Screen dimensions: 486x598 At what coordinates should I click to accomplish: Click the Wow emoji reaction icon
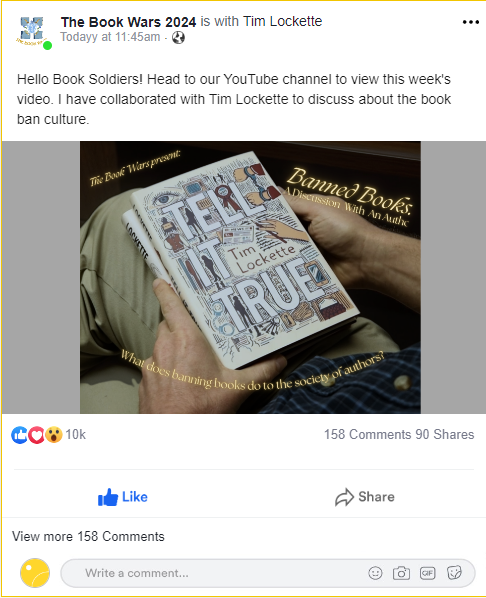(54, 435)
